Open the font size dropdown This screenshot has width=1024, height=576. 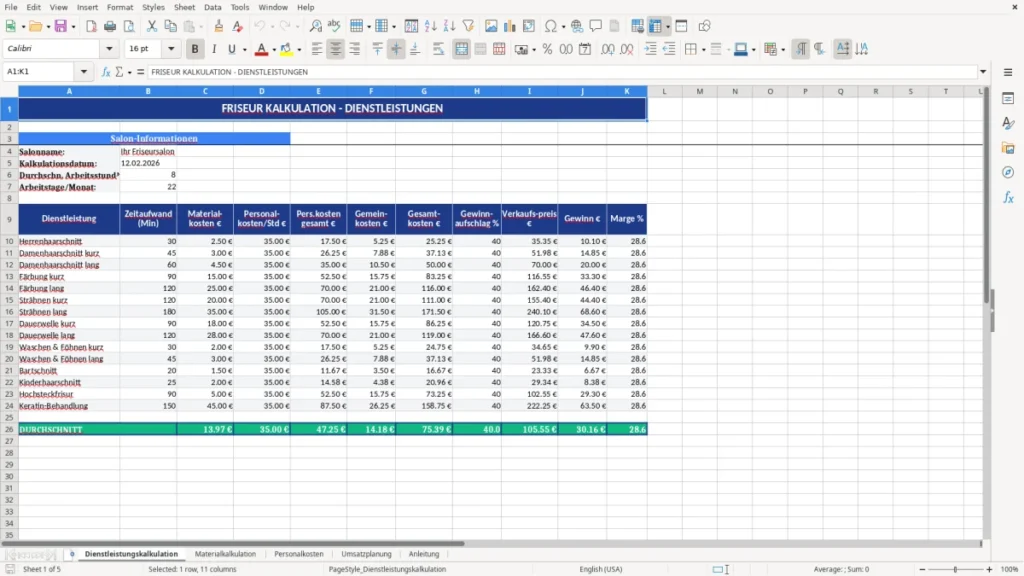pyautogui.click(x=171, y=48)
